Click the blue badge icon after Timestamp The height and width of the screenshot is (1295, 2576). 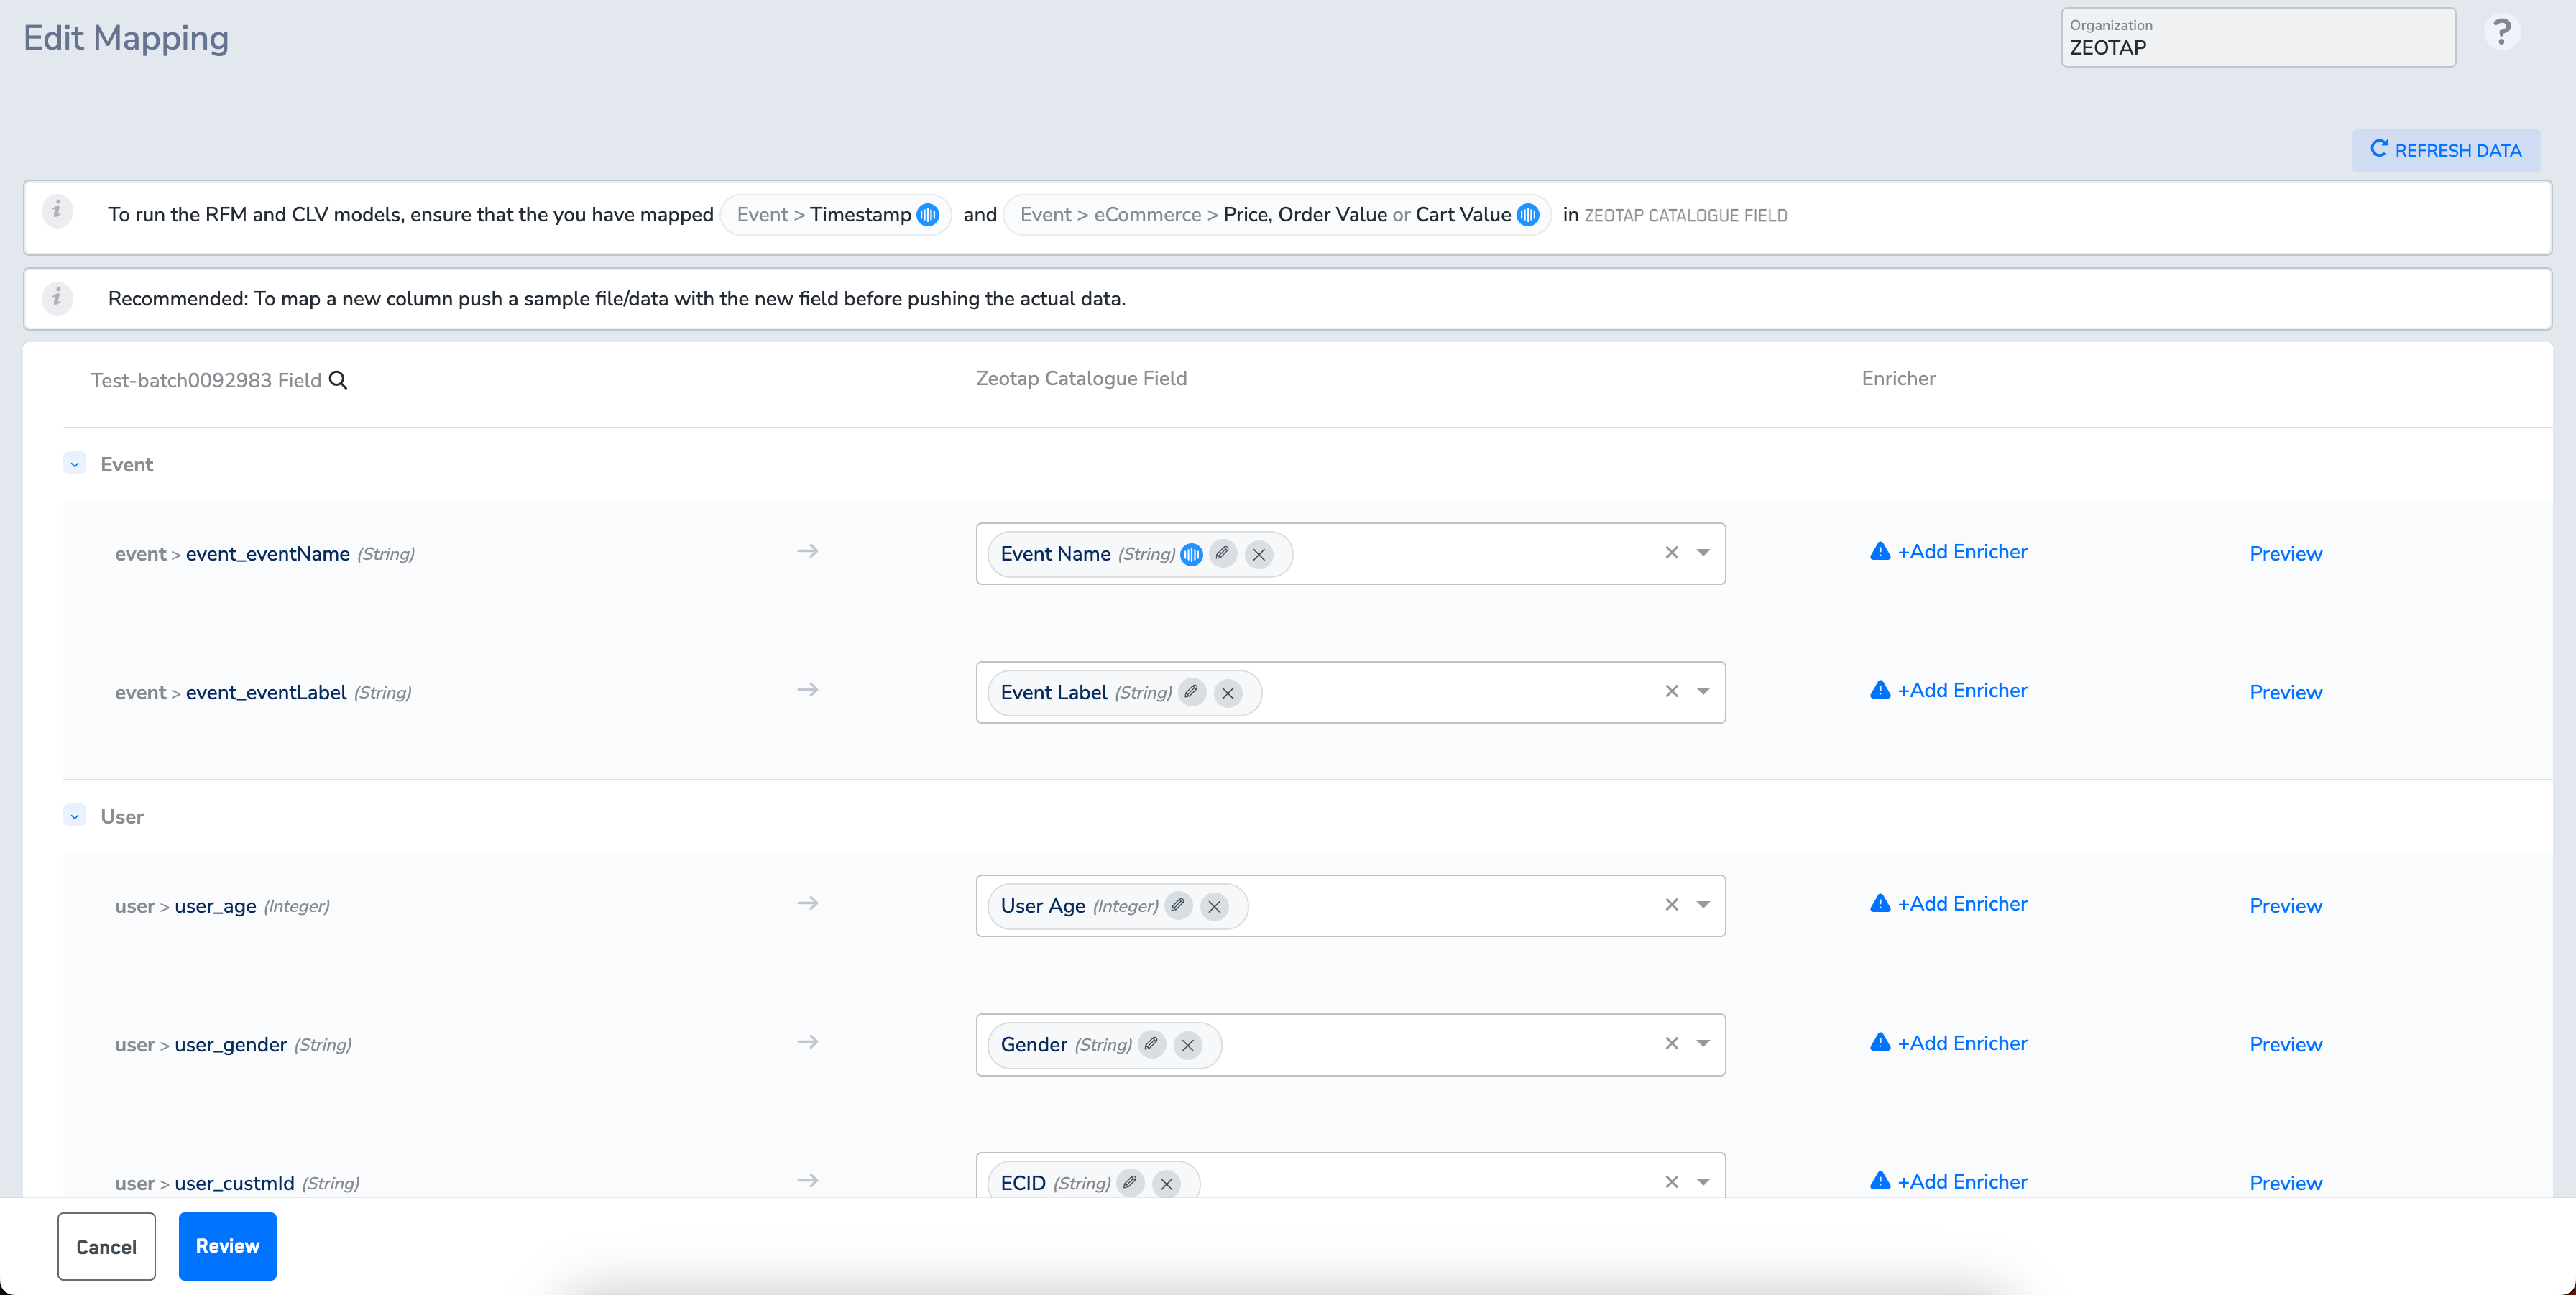(928, 215)
